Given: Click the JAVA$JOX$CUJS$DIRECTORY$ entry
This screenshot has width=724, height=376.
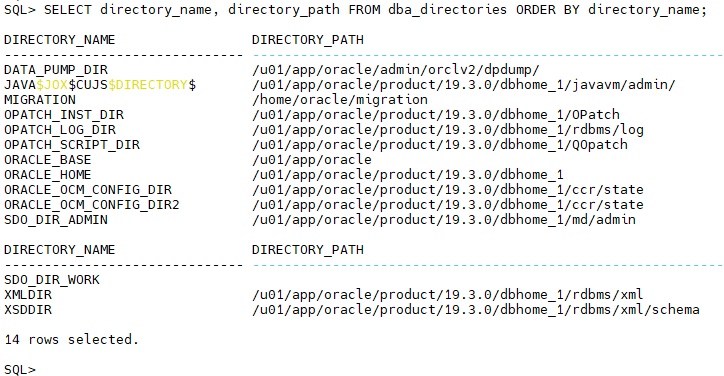Looking at the screenshot, I should 100,85.
